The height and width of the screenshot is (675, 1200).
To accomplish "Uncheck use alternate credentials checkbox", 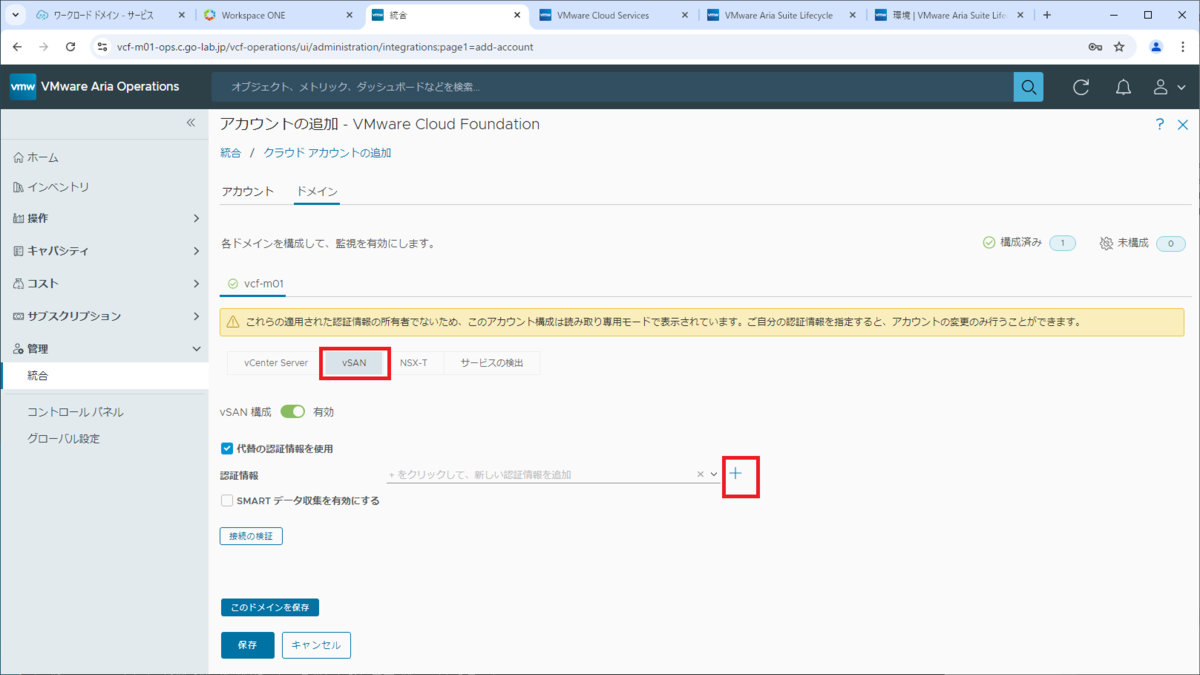I will tap(227, 449).
